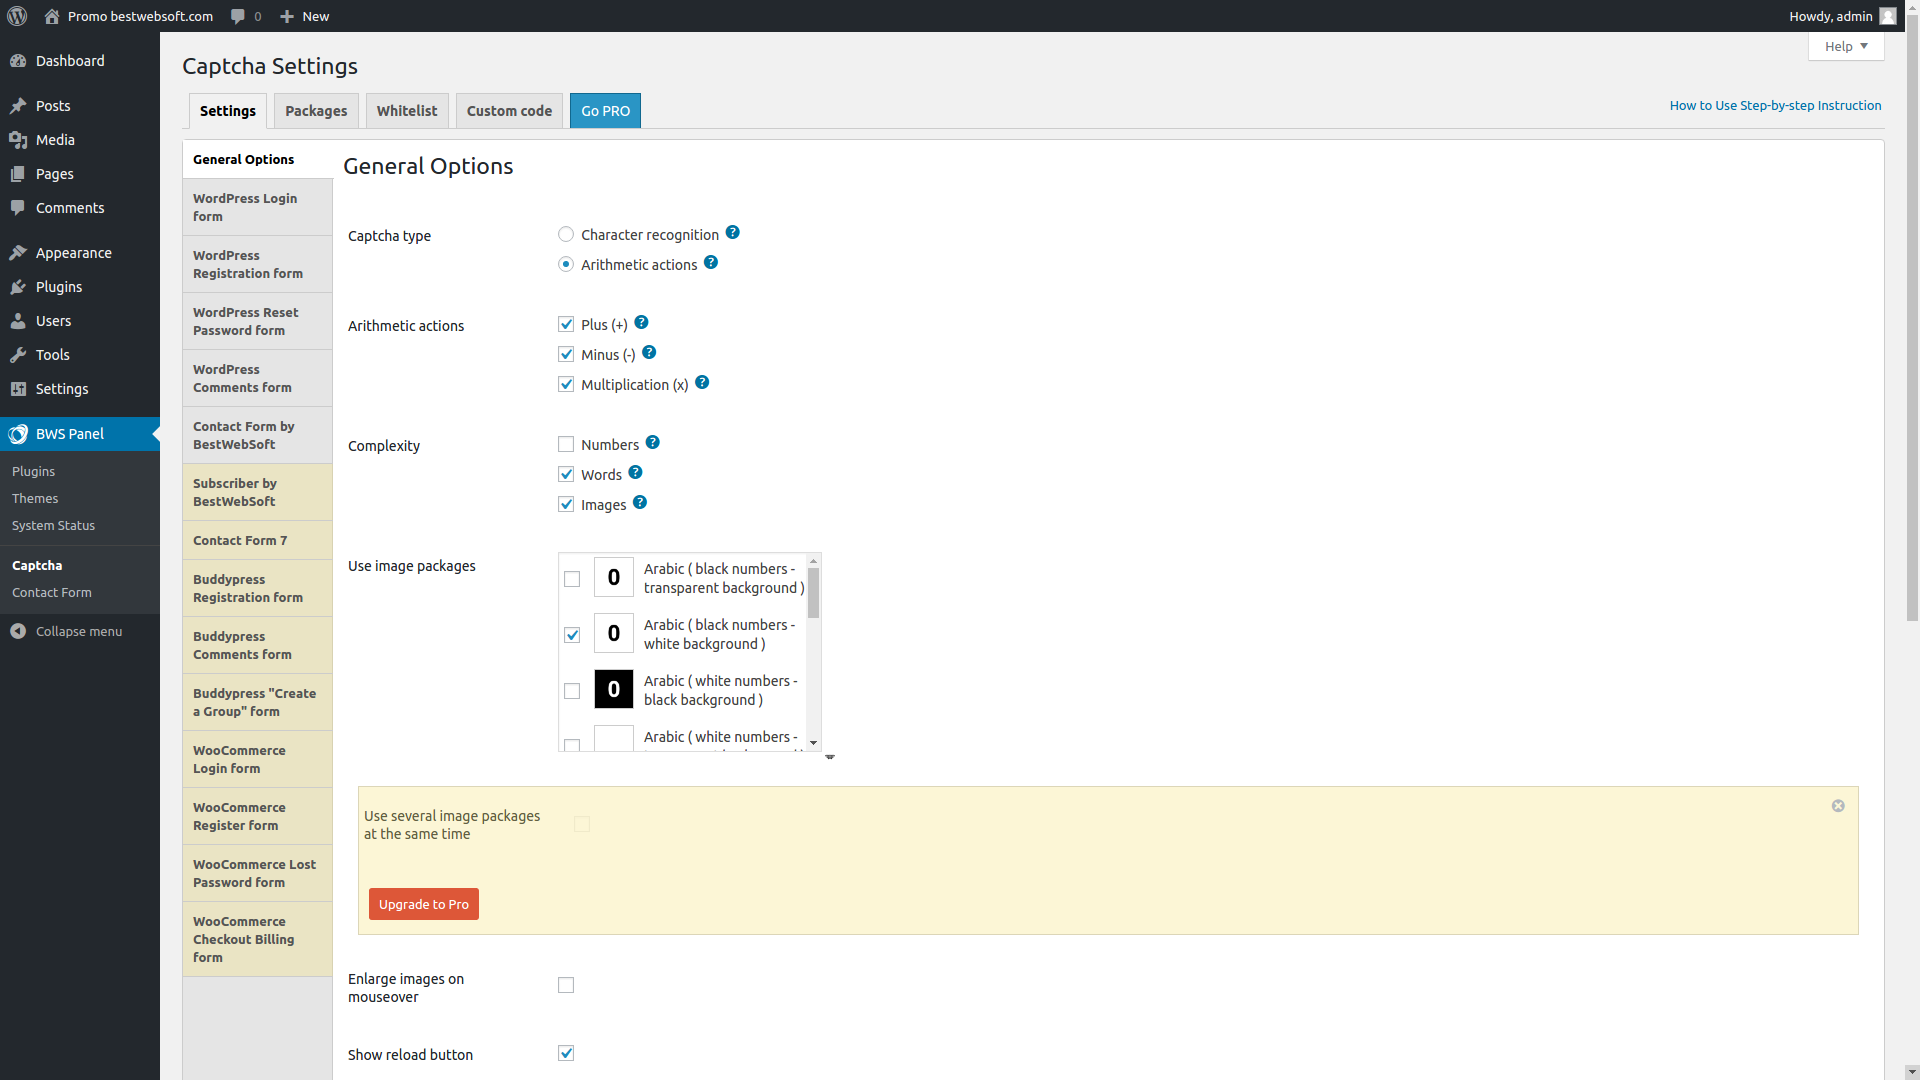This screenshot has width=1920, height=1080.
Task: Click the Upgrade to Pro button
Action: tap(424, 904)
